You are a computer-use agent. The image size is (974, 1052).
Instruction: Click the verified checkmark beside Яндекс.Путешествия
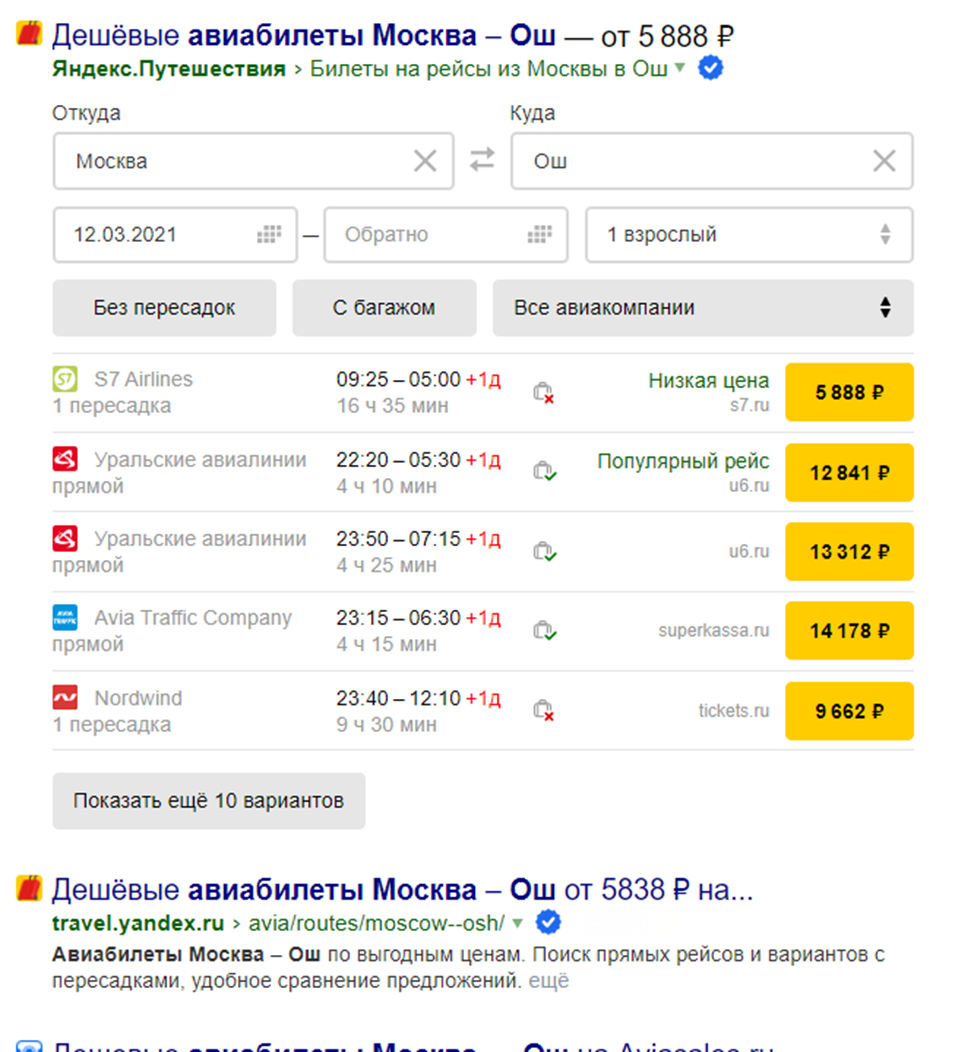711,69
